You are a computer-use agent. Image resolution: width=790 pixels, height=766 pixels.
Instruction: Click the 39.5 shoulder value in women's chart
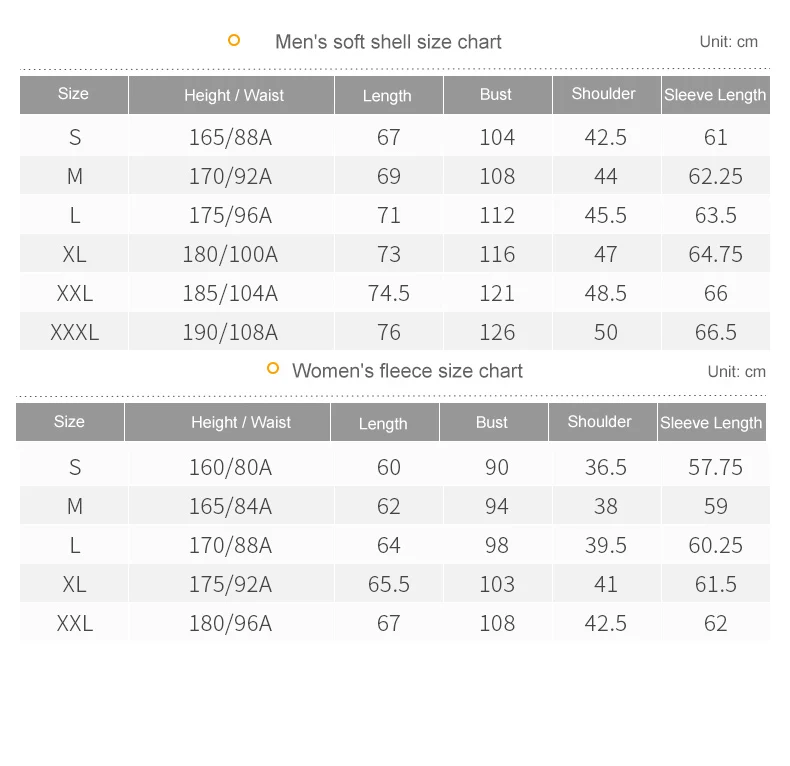coord(606,545)
